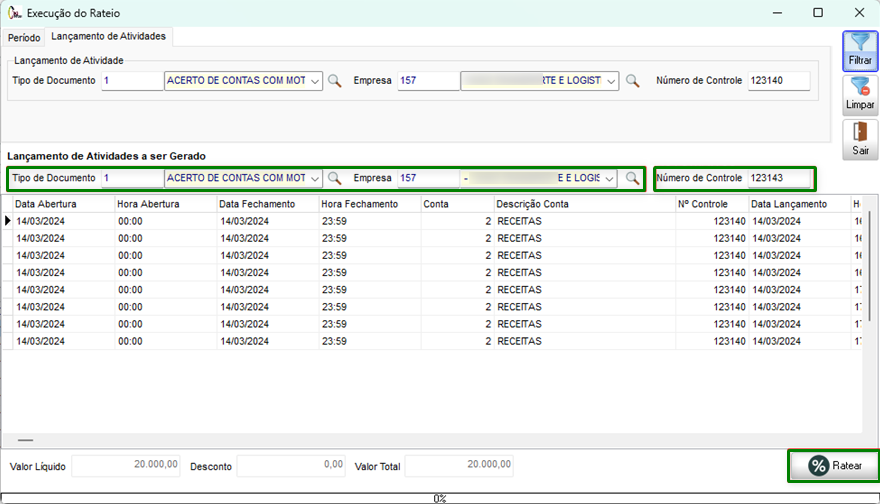
Task: Click Empresa code field in a ser Gerado row
Action: (428, 178)
